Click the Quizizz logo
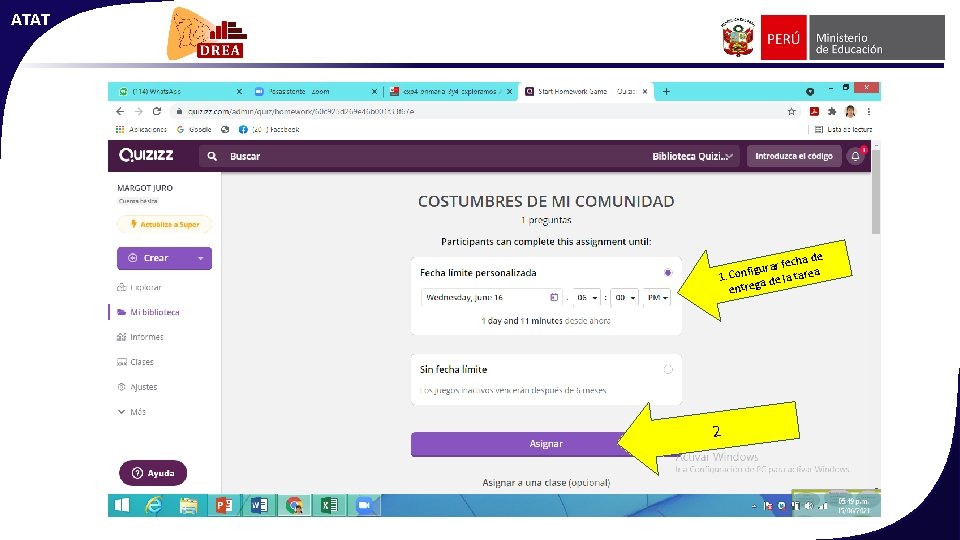Image resolution: width=960 pixels, height=540 pixels. (x=146, y=155)
